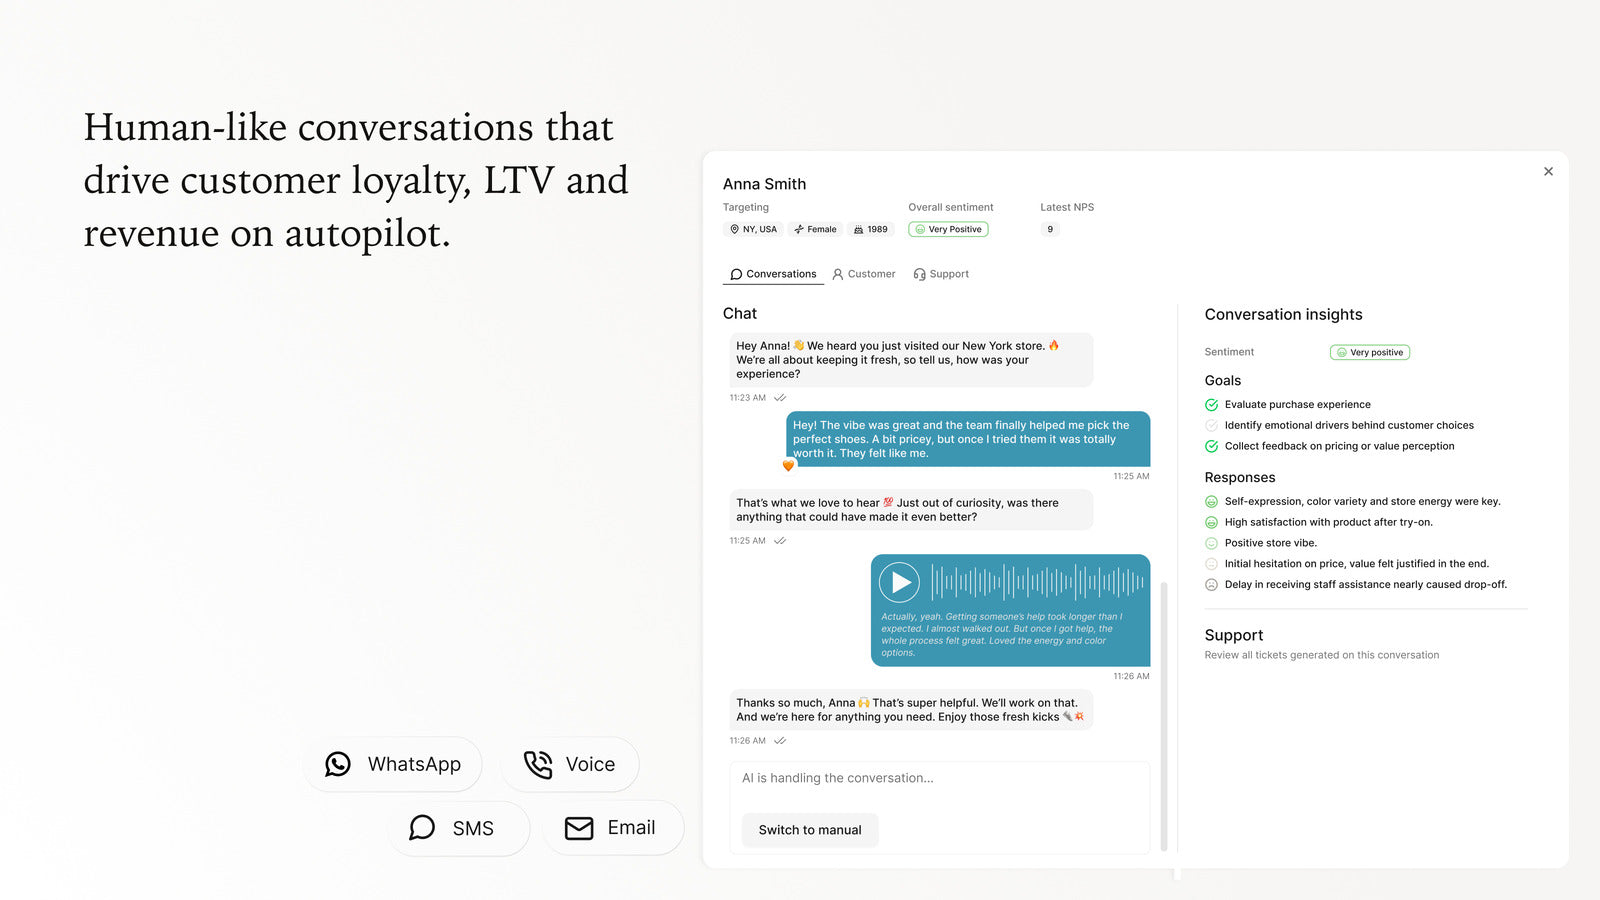Toggle Collect feedback on pricing goal check
Screen dimensions: 1600x900
[x=1211, y=446]
